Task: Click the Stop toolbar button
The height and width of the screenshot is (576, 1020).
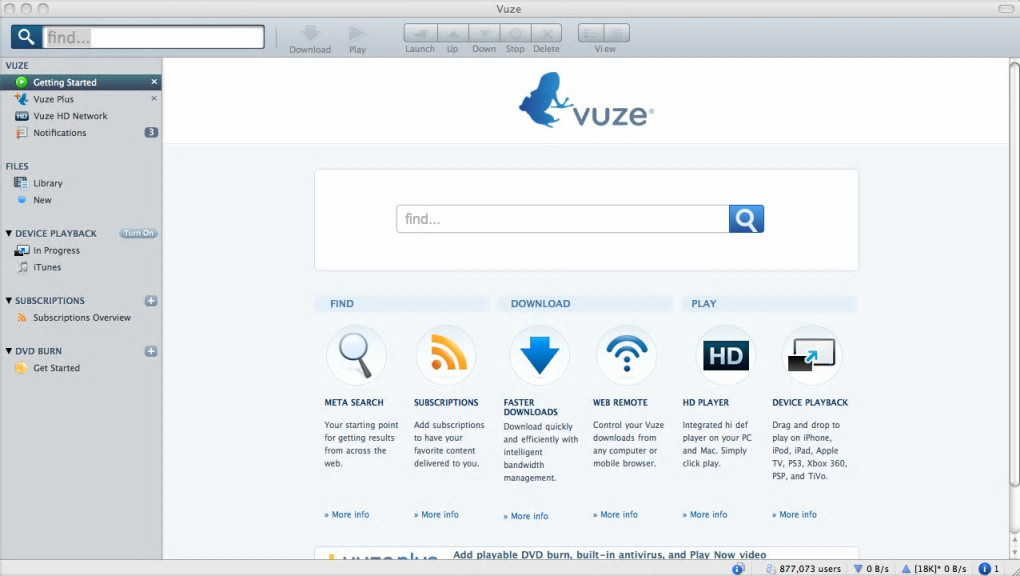Action: coord(515,33)
